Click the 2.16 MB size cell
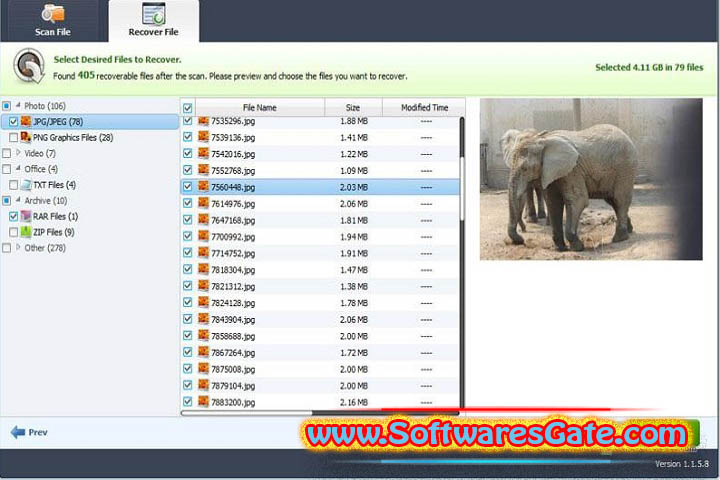The width and height of the screenshot is (720, 480). (354, 402)
